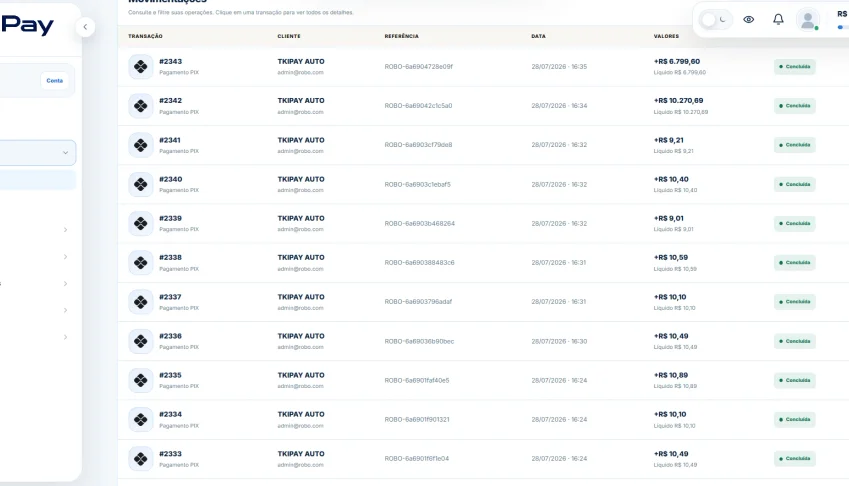Open the user profile avatar
The image size is (849, 486).
point(807,20)
